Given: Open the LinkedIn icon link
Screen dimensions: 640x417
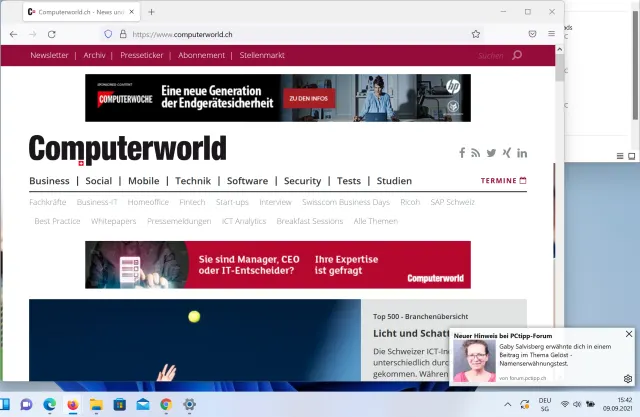Looking at the screenshot, I should click(x=522, y=153).
